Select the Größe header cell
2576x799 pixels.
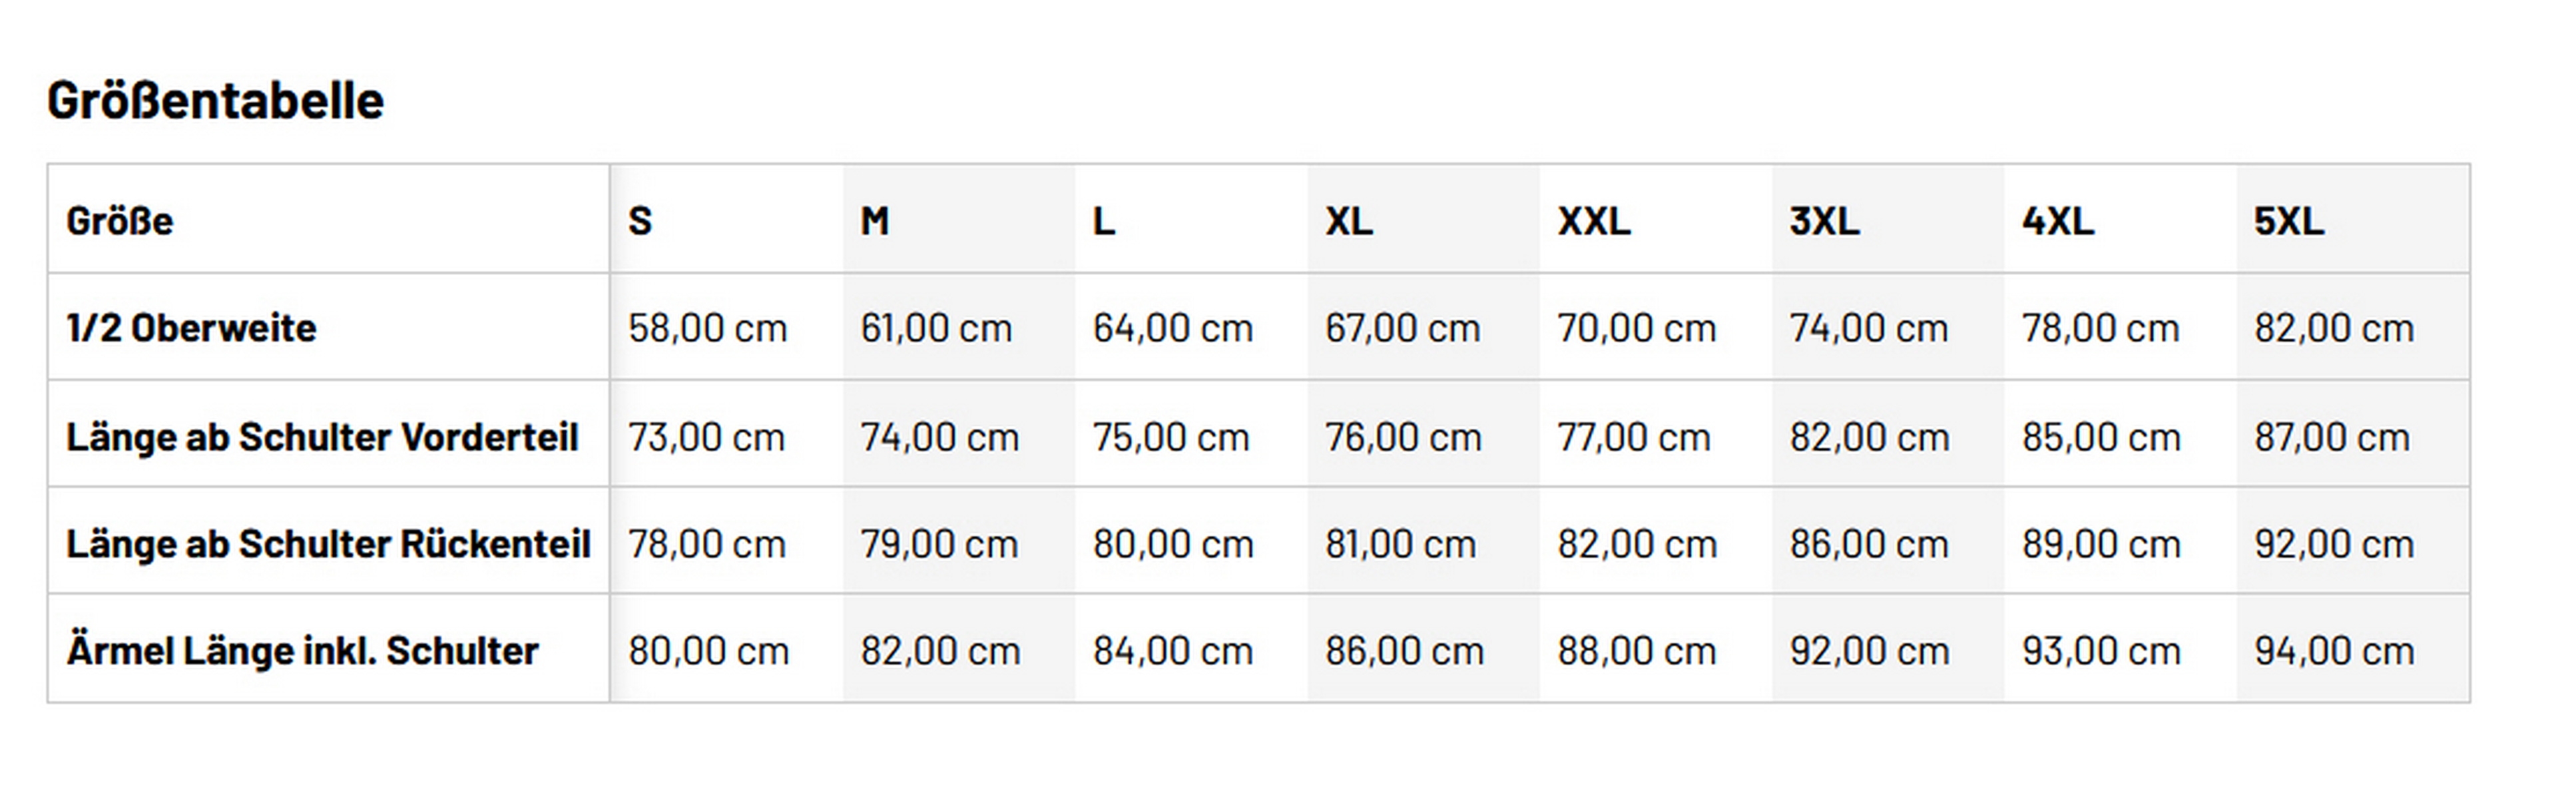(120, 221)
